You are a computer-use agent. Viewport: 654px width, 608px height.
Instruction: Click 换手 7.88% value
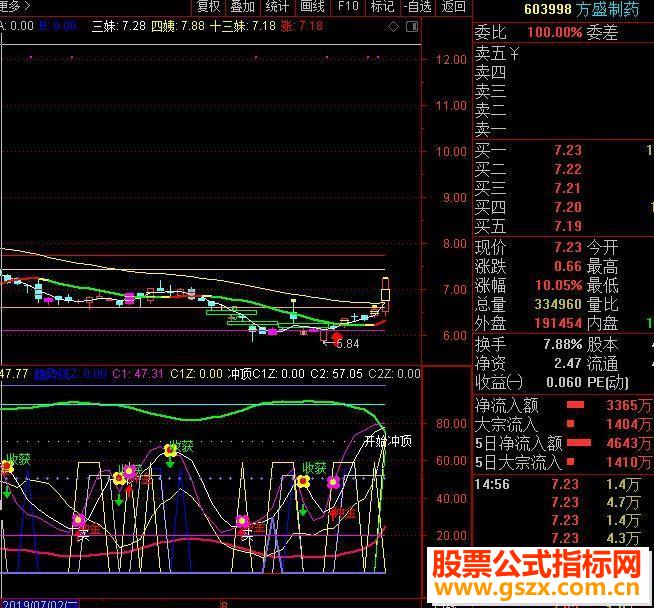(x=563, y=344)
